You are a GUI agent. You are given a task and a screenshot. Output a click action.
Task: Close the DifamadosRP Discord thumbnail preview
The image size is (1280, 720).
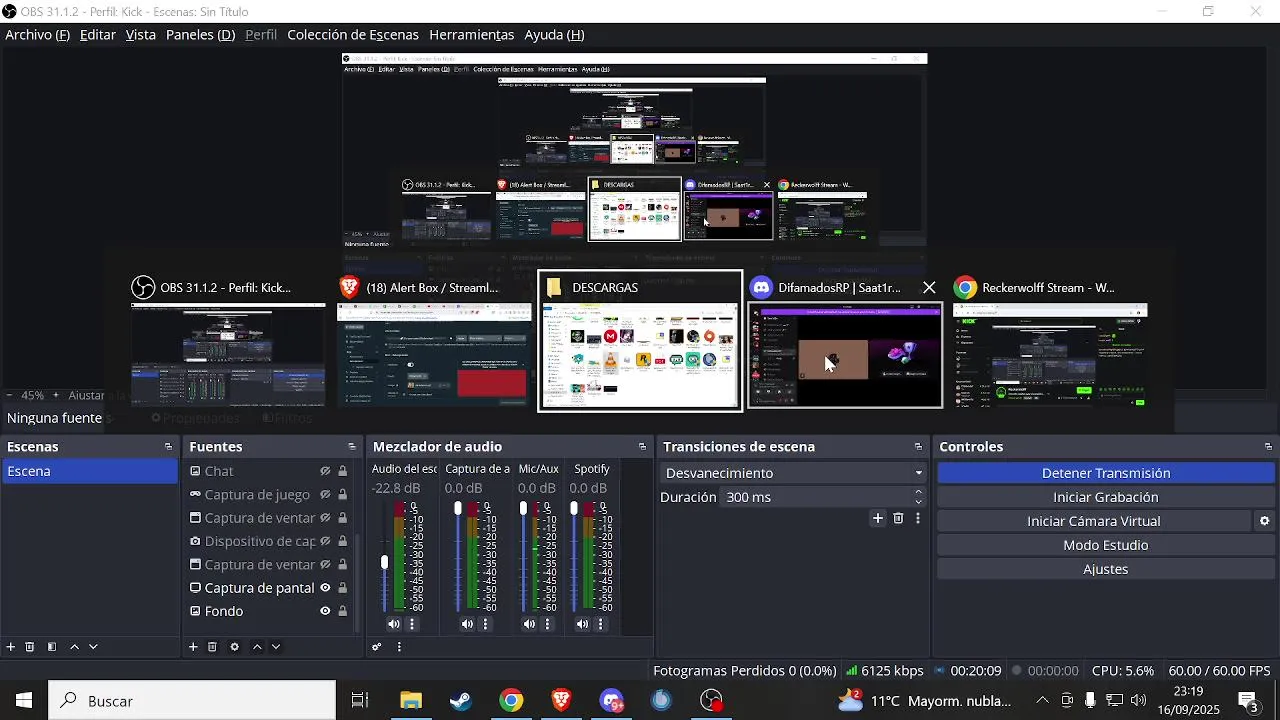929,287
